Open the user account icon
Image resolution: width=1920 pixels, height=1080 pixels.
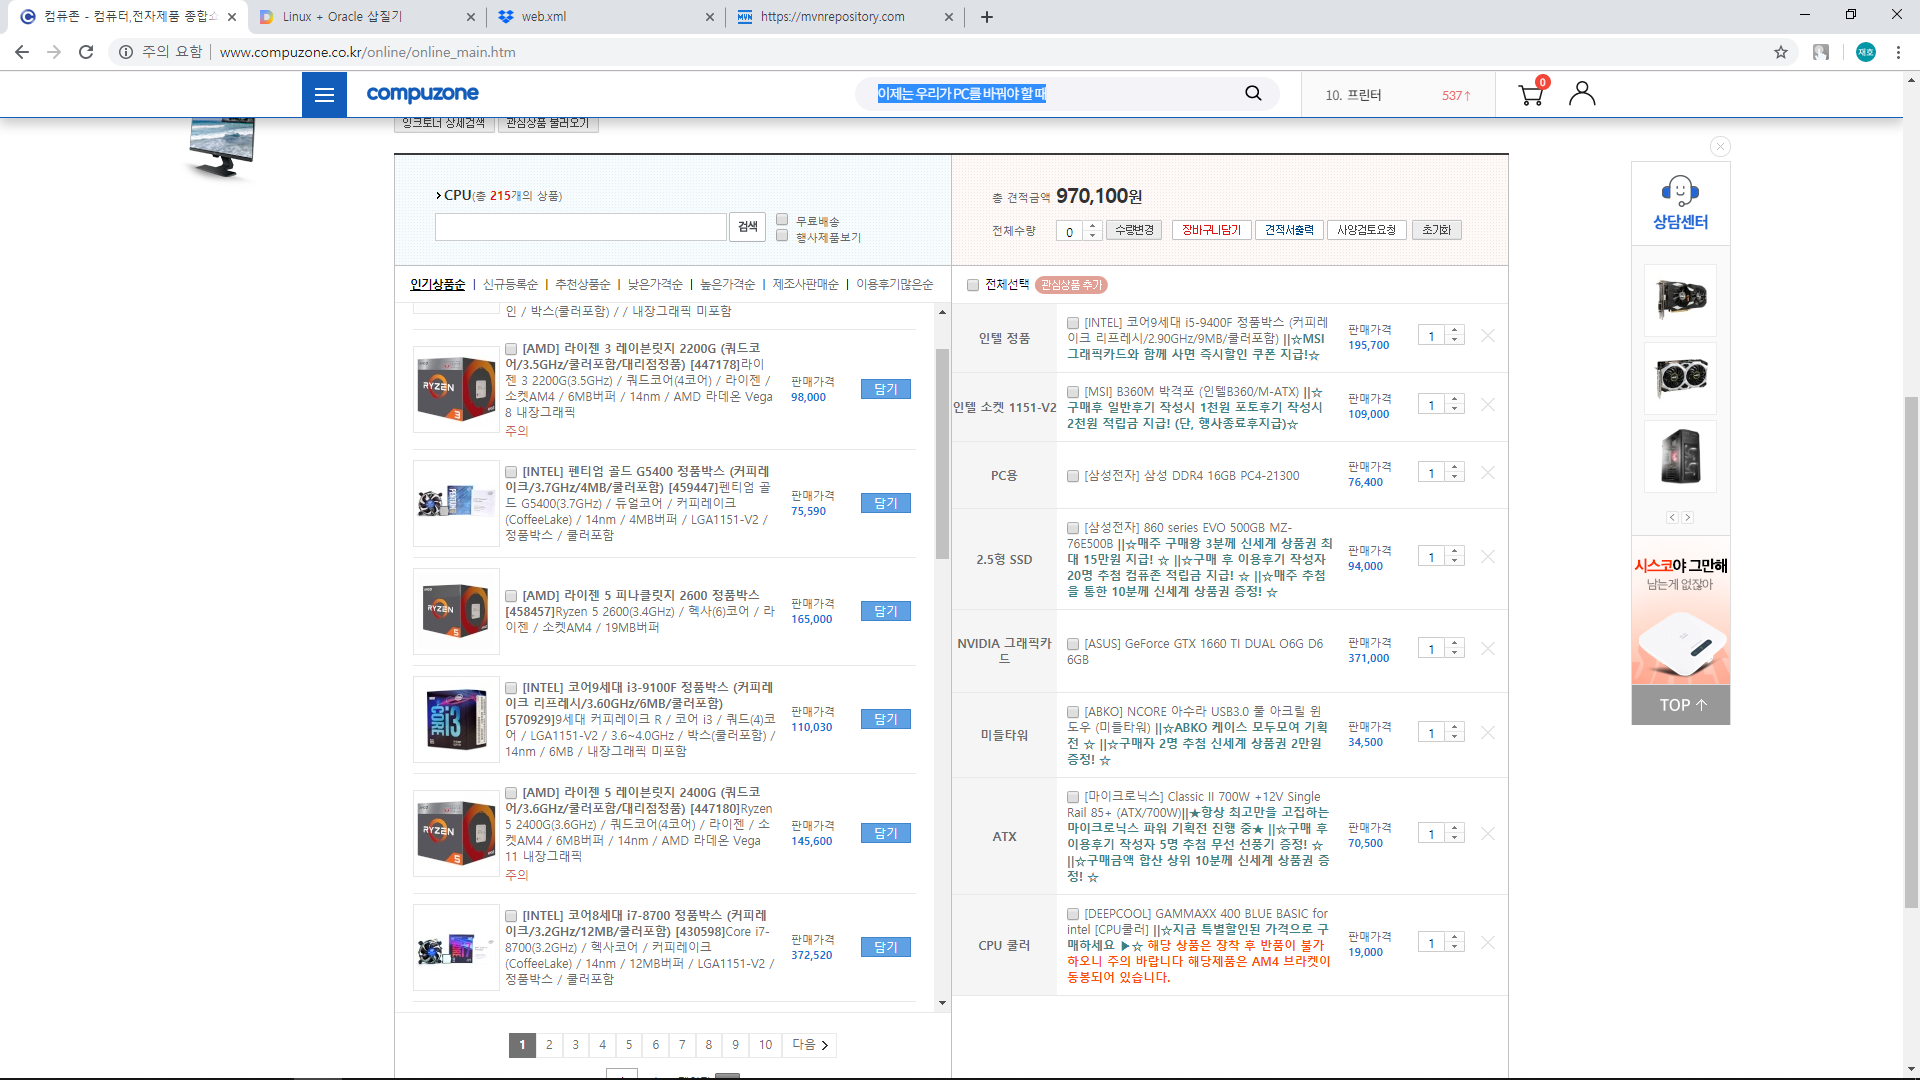(x=1582, y=94)
